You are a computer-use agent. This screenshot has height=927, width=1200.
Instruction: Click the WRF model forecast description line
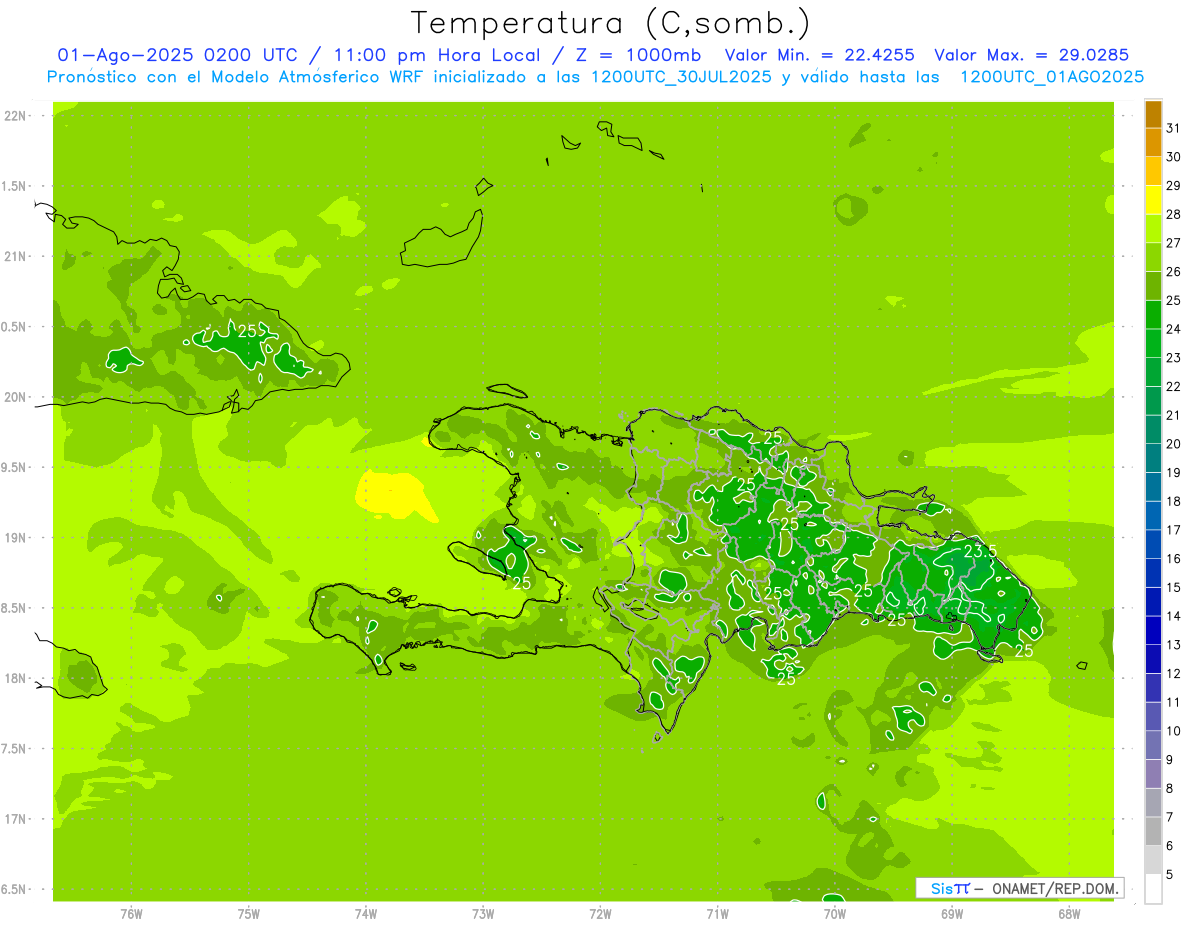[x=595, y=76]
